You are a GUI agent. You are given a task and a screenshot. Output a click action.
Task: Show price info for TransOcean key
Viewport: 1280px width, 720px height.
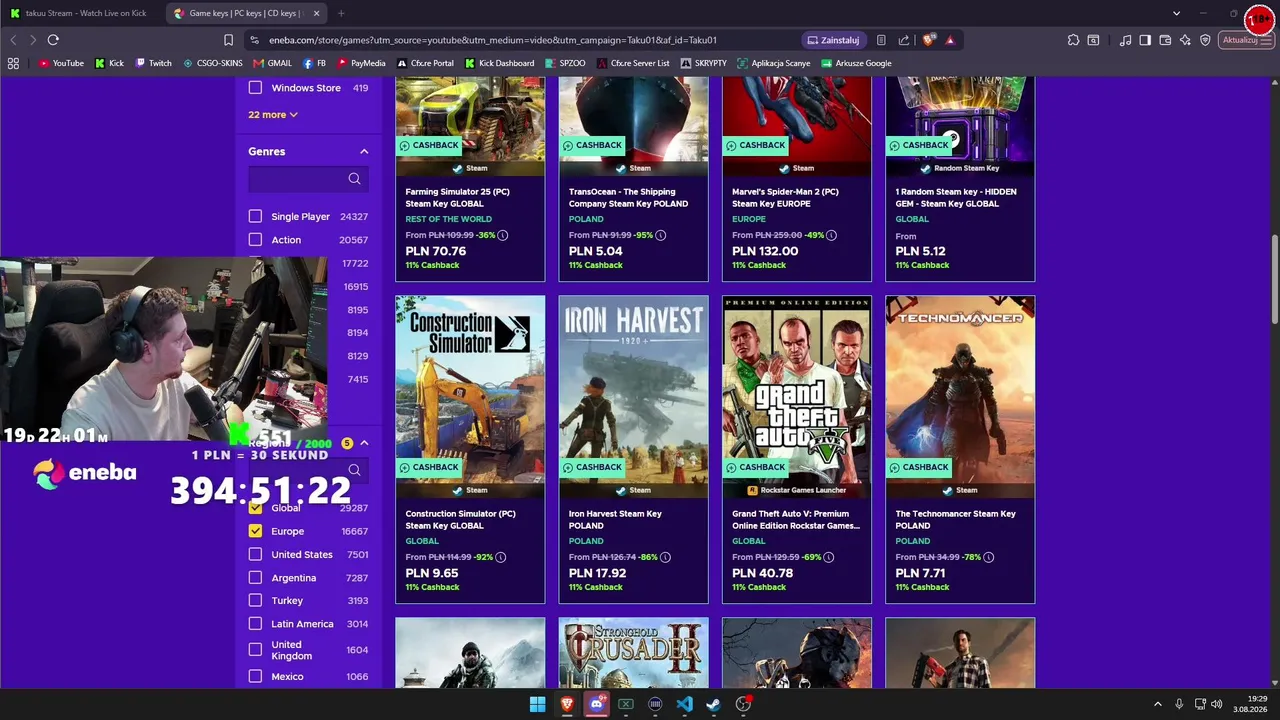660,235
